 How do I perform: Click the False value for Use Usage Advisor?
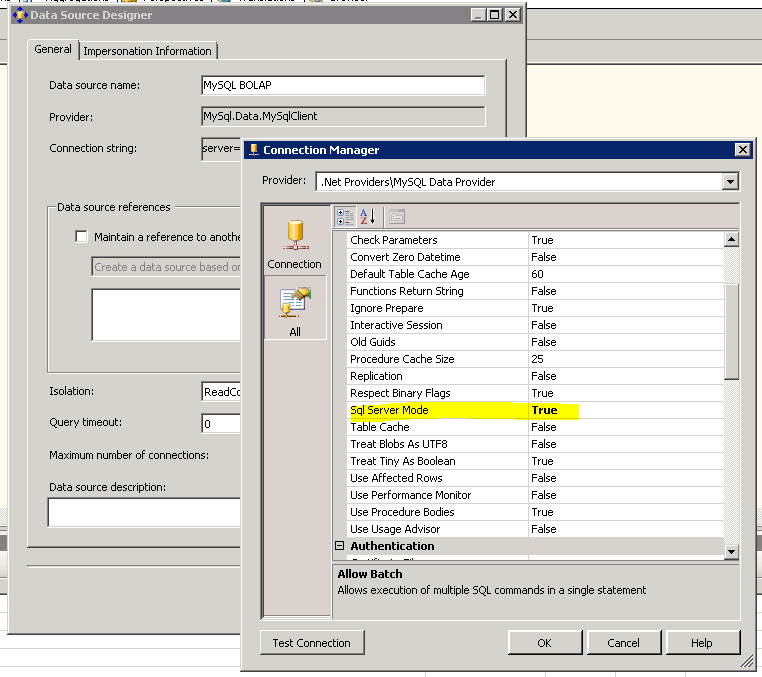click(544, 529)
